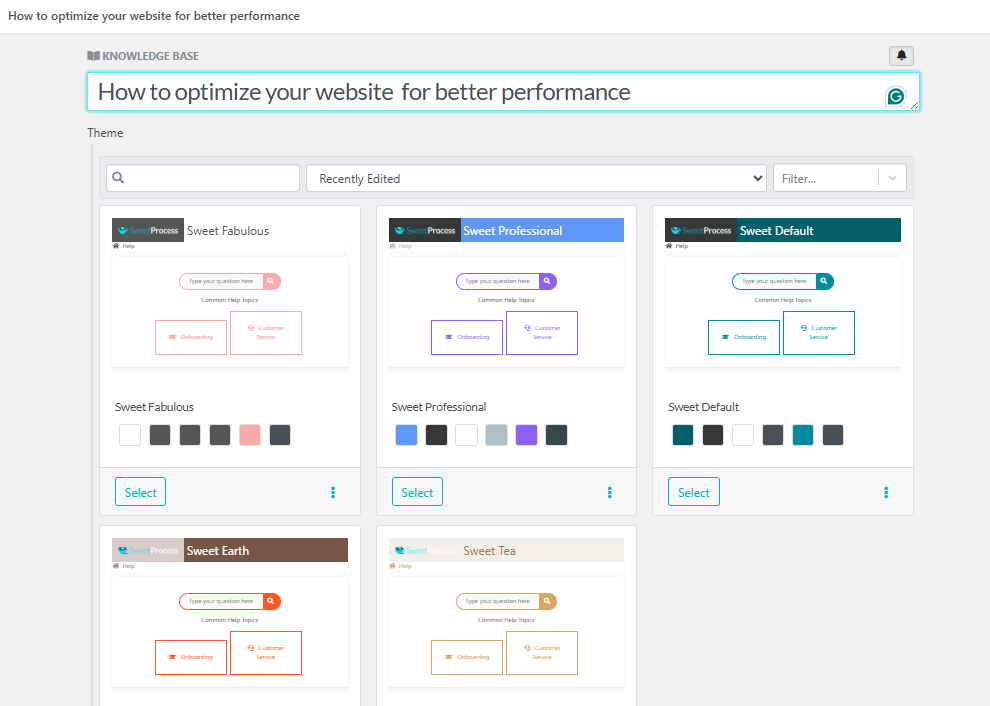The width and height of the screenshot is (990, 706).
Task: Click the 'Theme' section label
Action: coord(105,133)
